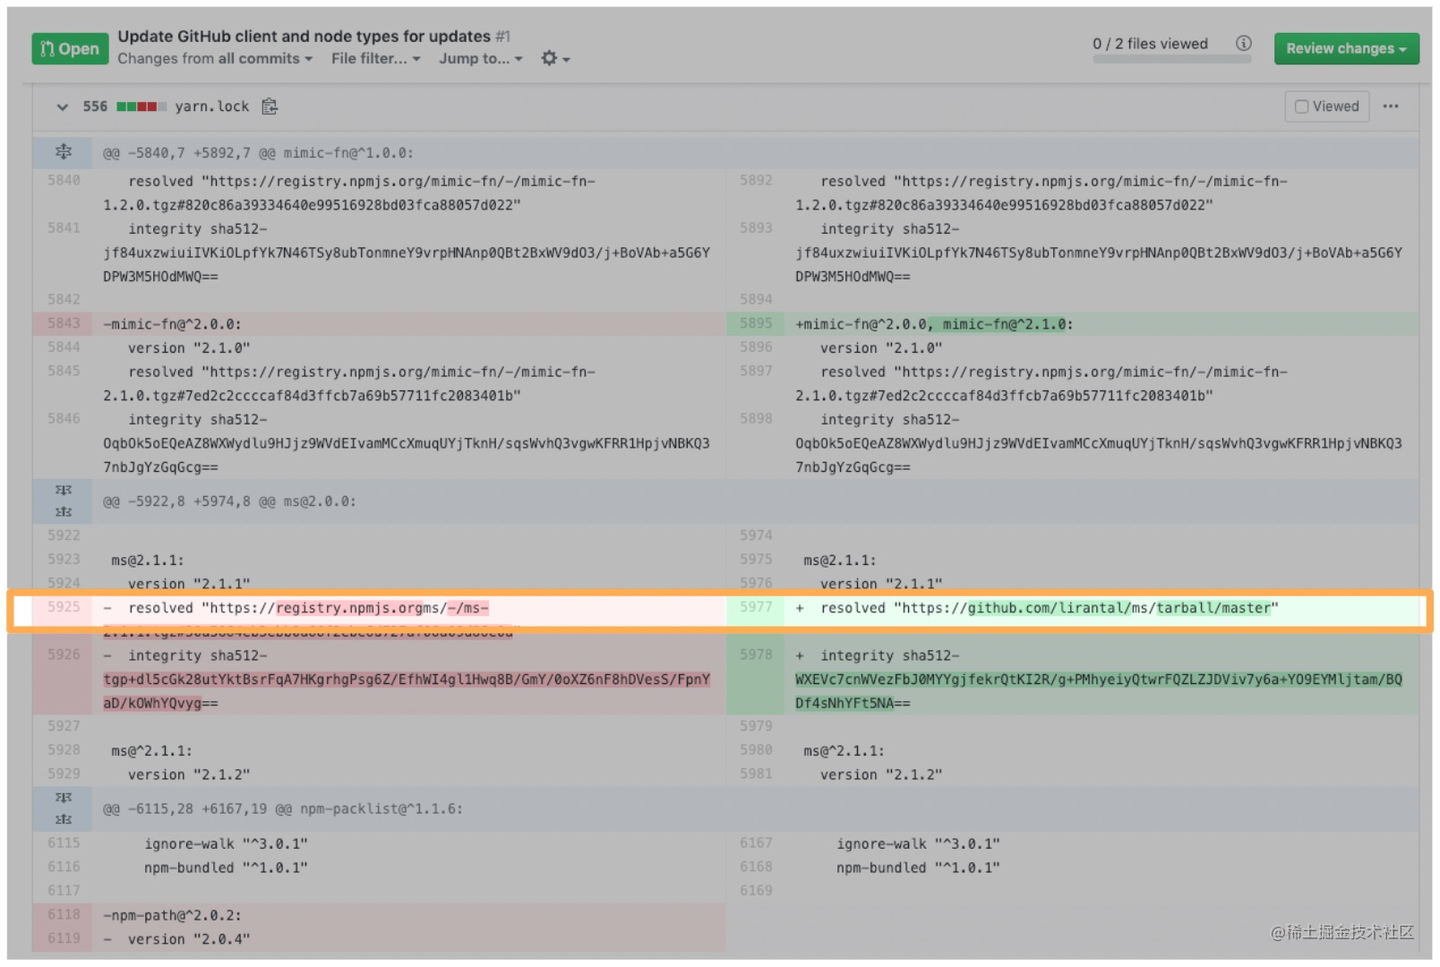Select left line number 5923
1440x967 pixels.
[x=64, y=559]
